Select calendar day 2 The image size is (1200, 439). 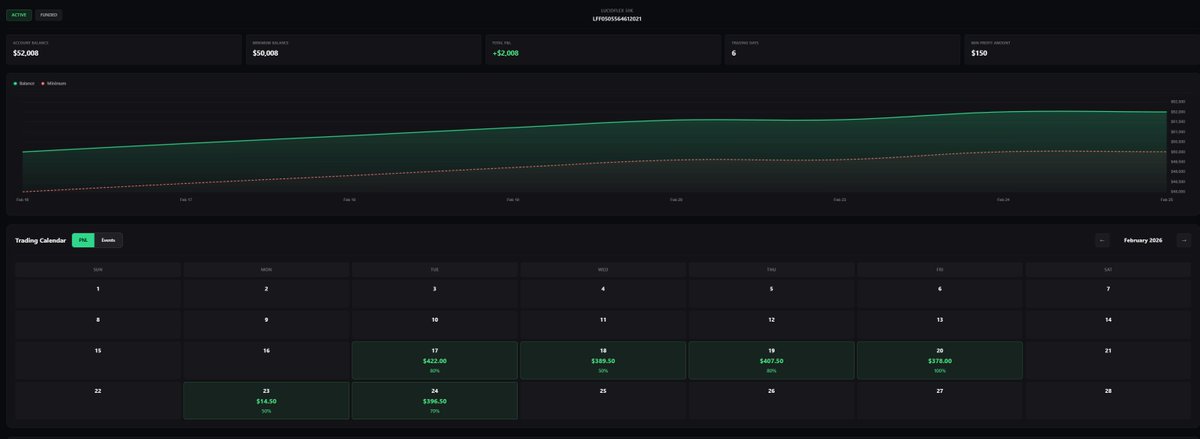click(266, 294)
